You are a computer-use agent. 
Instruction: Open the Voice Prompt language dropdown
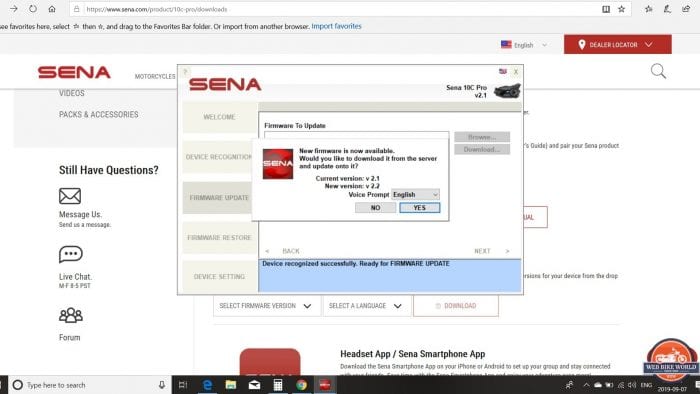(415, 195)
